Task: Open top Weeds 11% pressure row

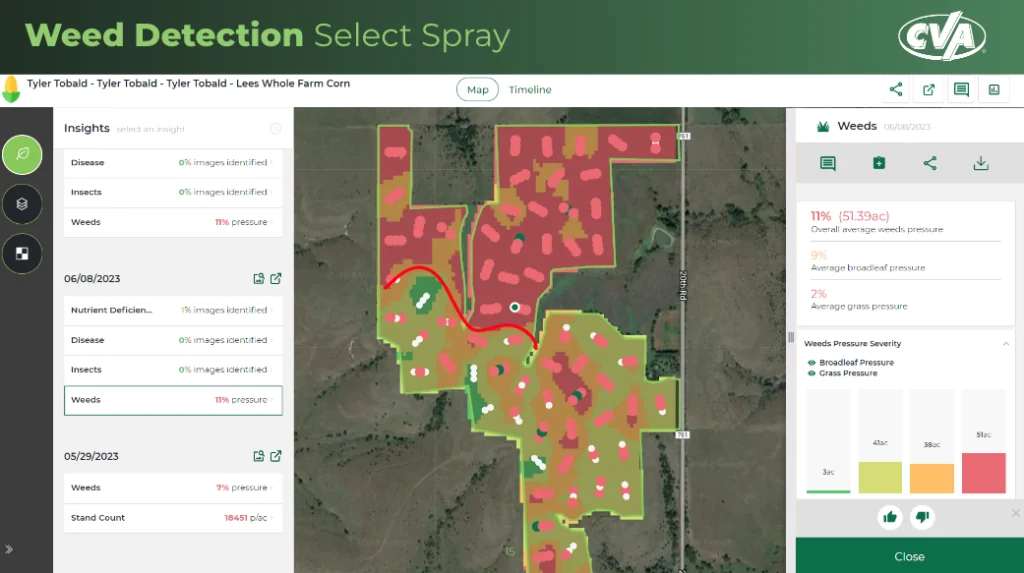Action: click(x=173, y=222)
